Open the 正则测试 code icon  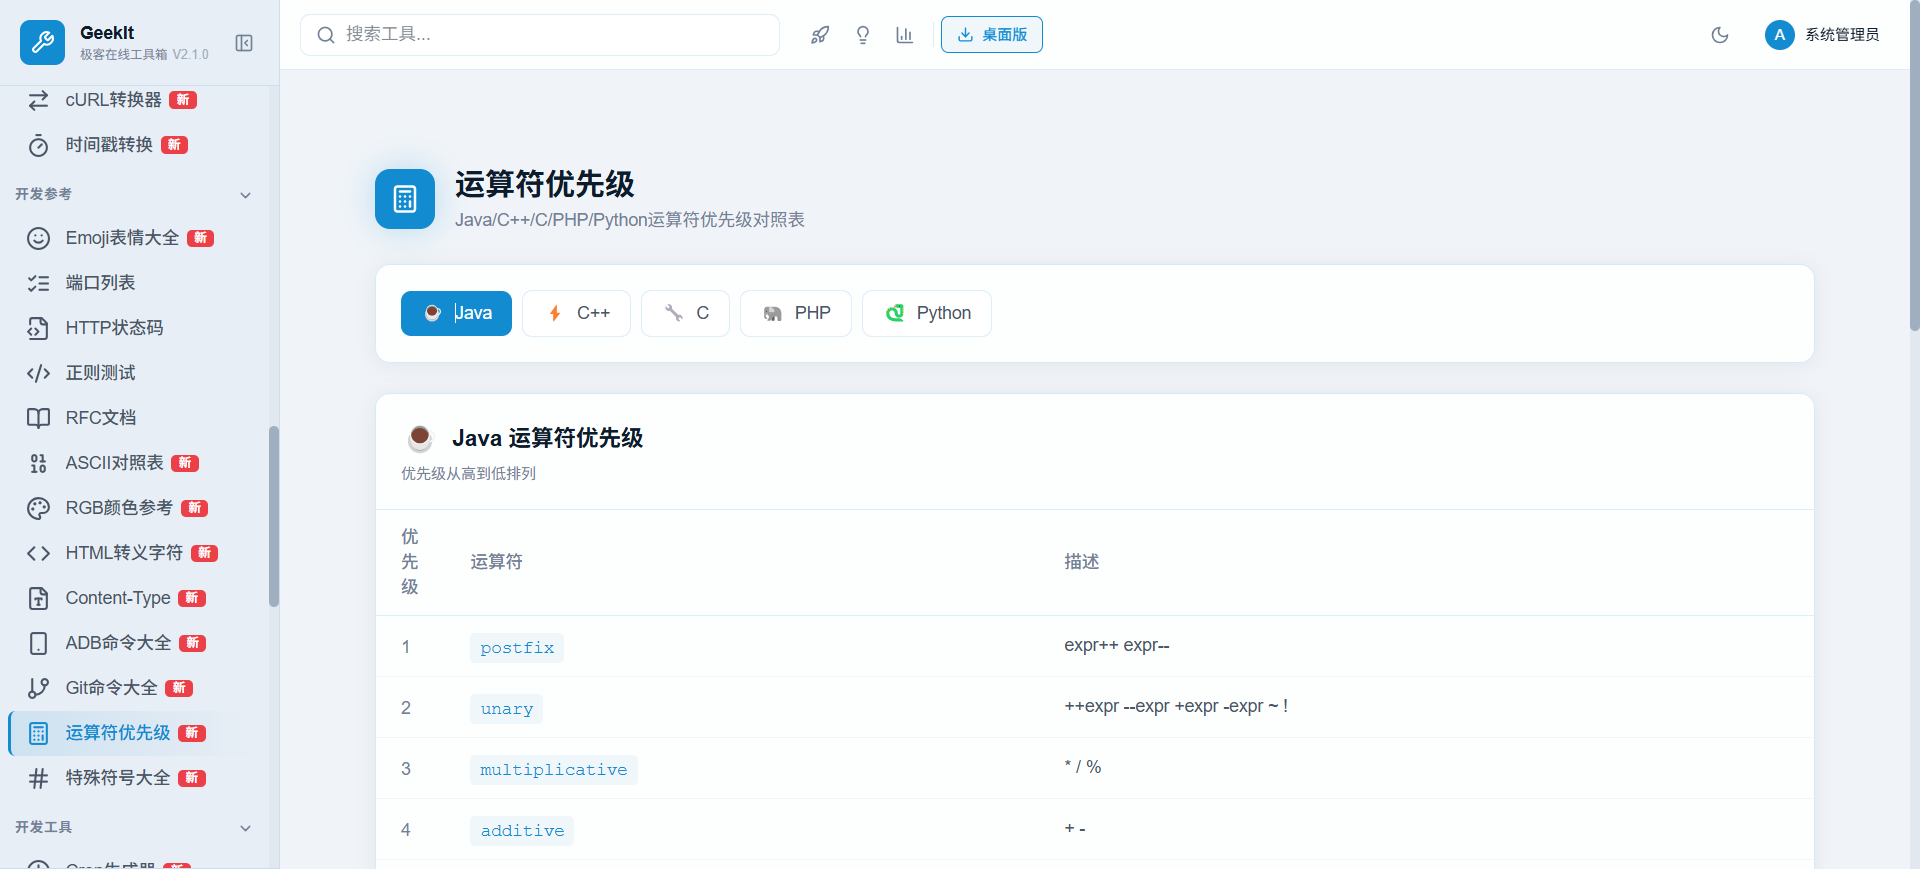[38, 373]
